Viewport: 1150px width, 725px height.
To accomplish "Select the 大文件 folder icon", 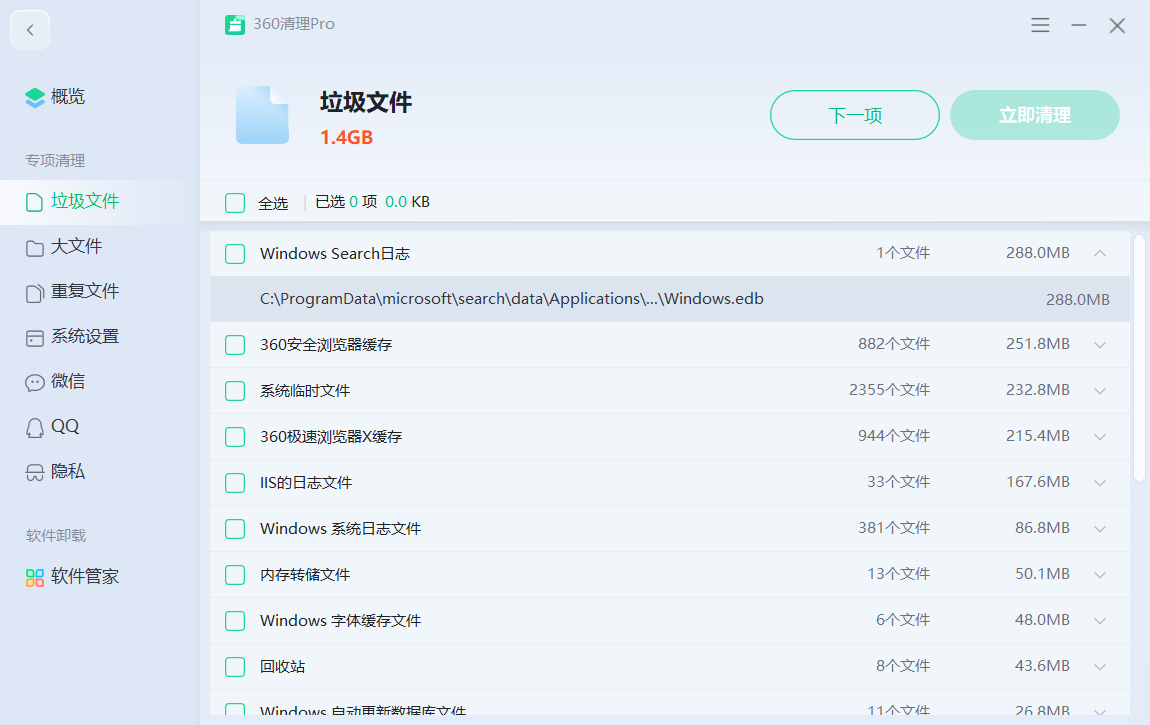I will pyautogui.click(x=35, y=247).
